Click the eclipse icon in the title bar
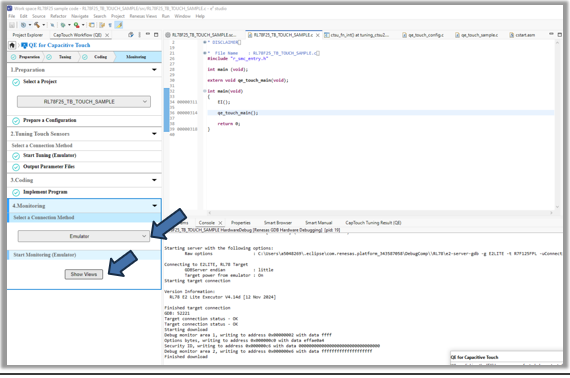 click(9, 8)
